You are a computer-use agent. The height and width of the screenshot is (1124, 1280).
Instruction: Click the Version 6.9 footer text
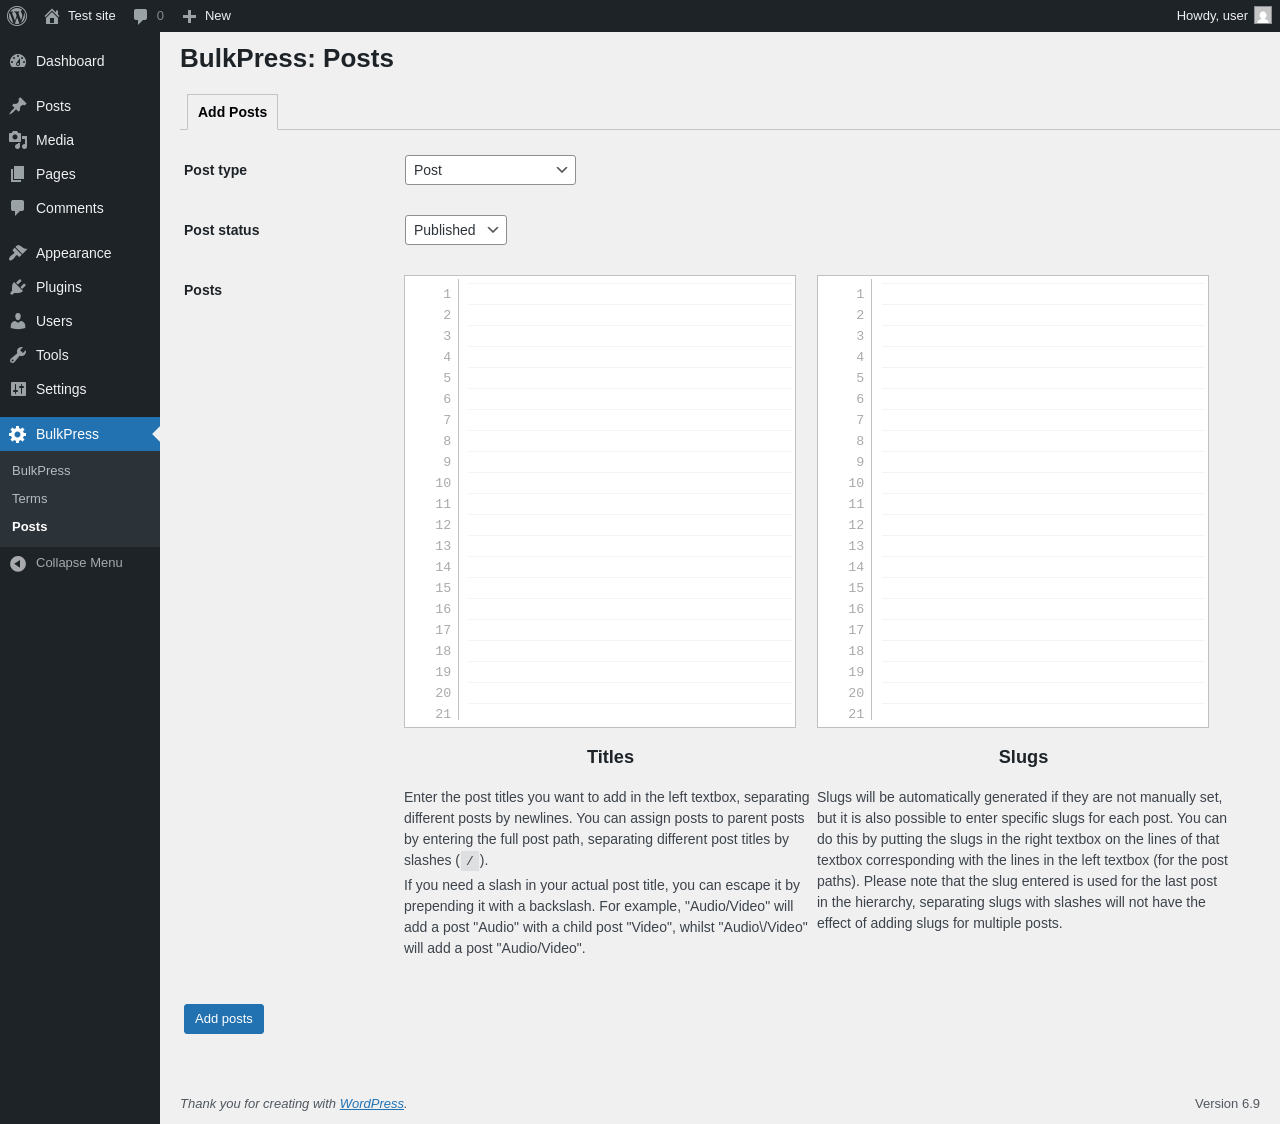[x=1227, y=1104]
